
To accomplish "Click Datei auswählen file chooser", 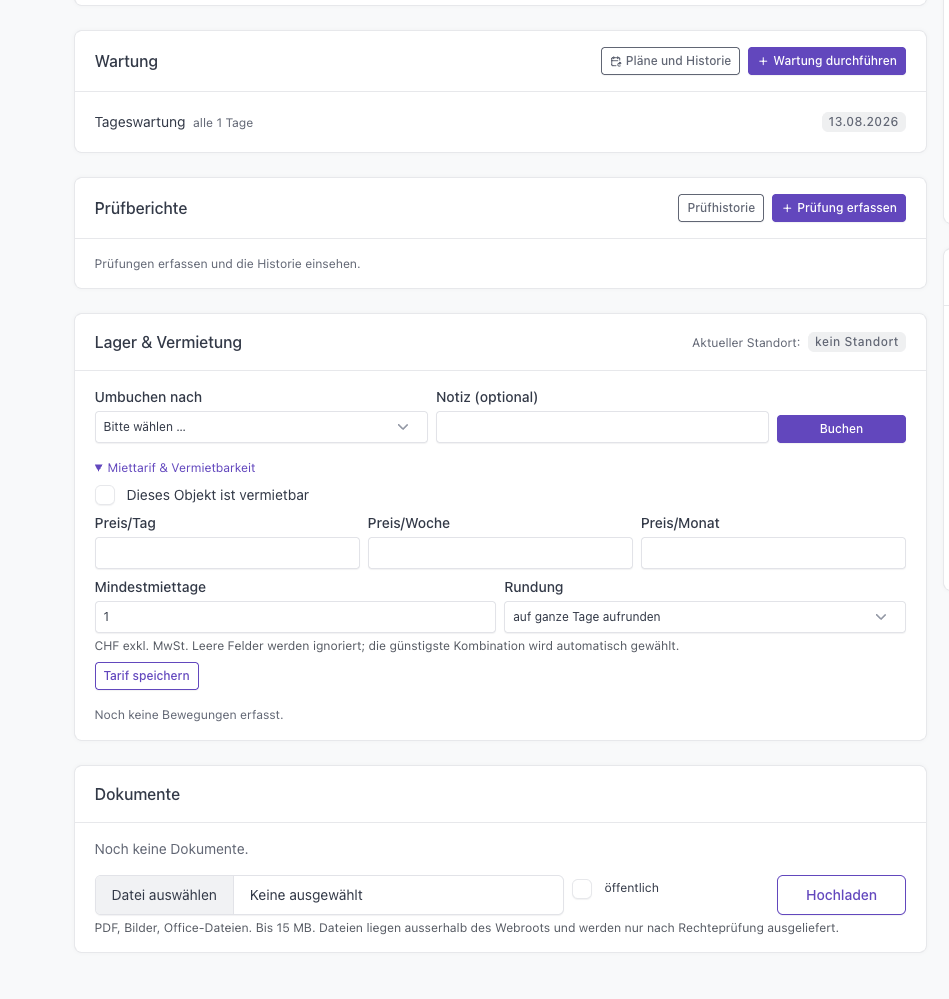I will pyautogui.click(x=164, y=895).
